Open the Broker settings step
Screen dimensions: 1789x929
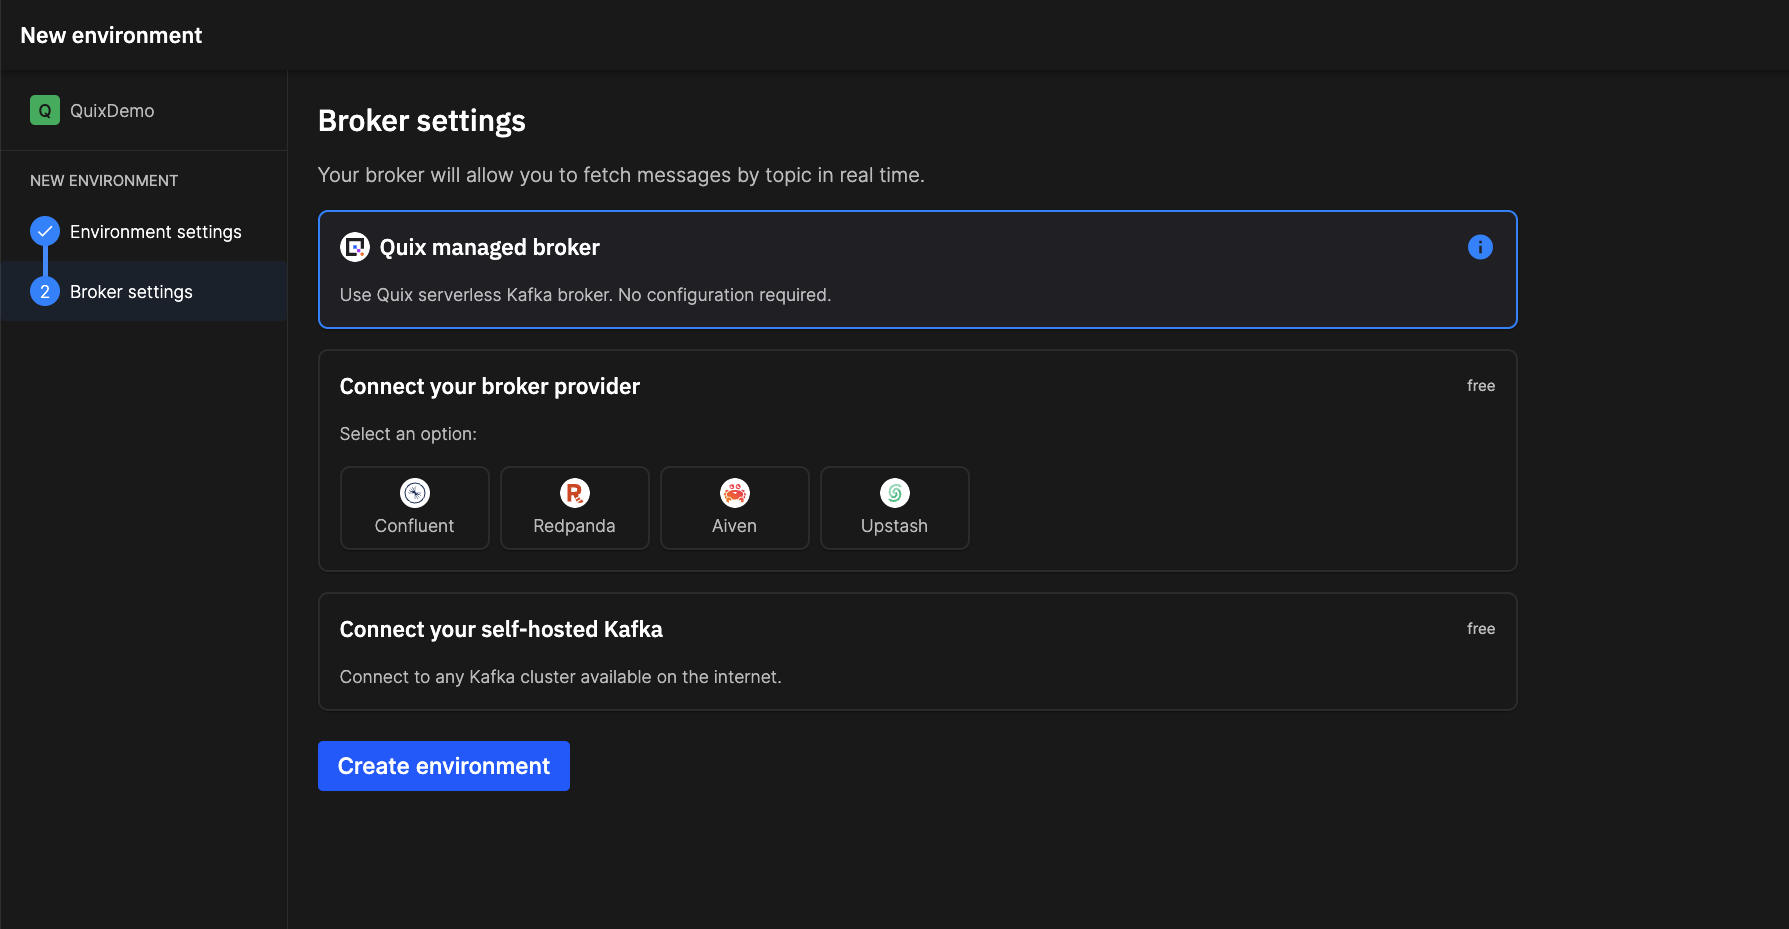click(131, 292)
